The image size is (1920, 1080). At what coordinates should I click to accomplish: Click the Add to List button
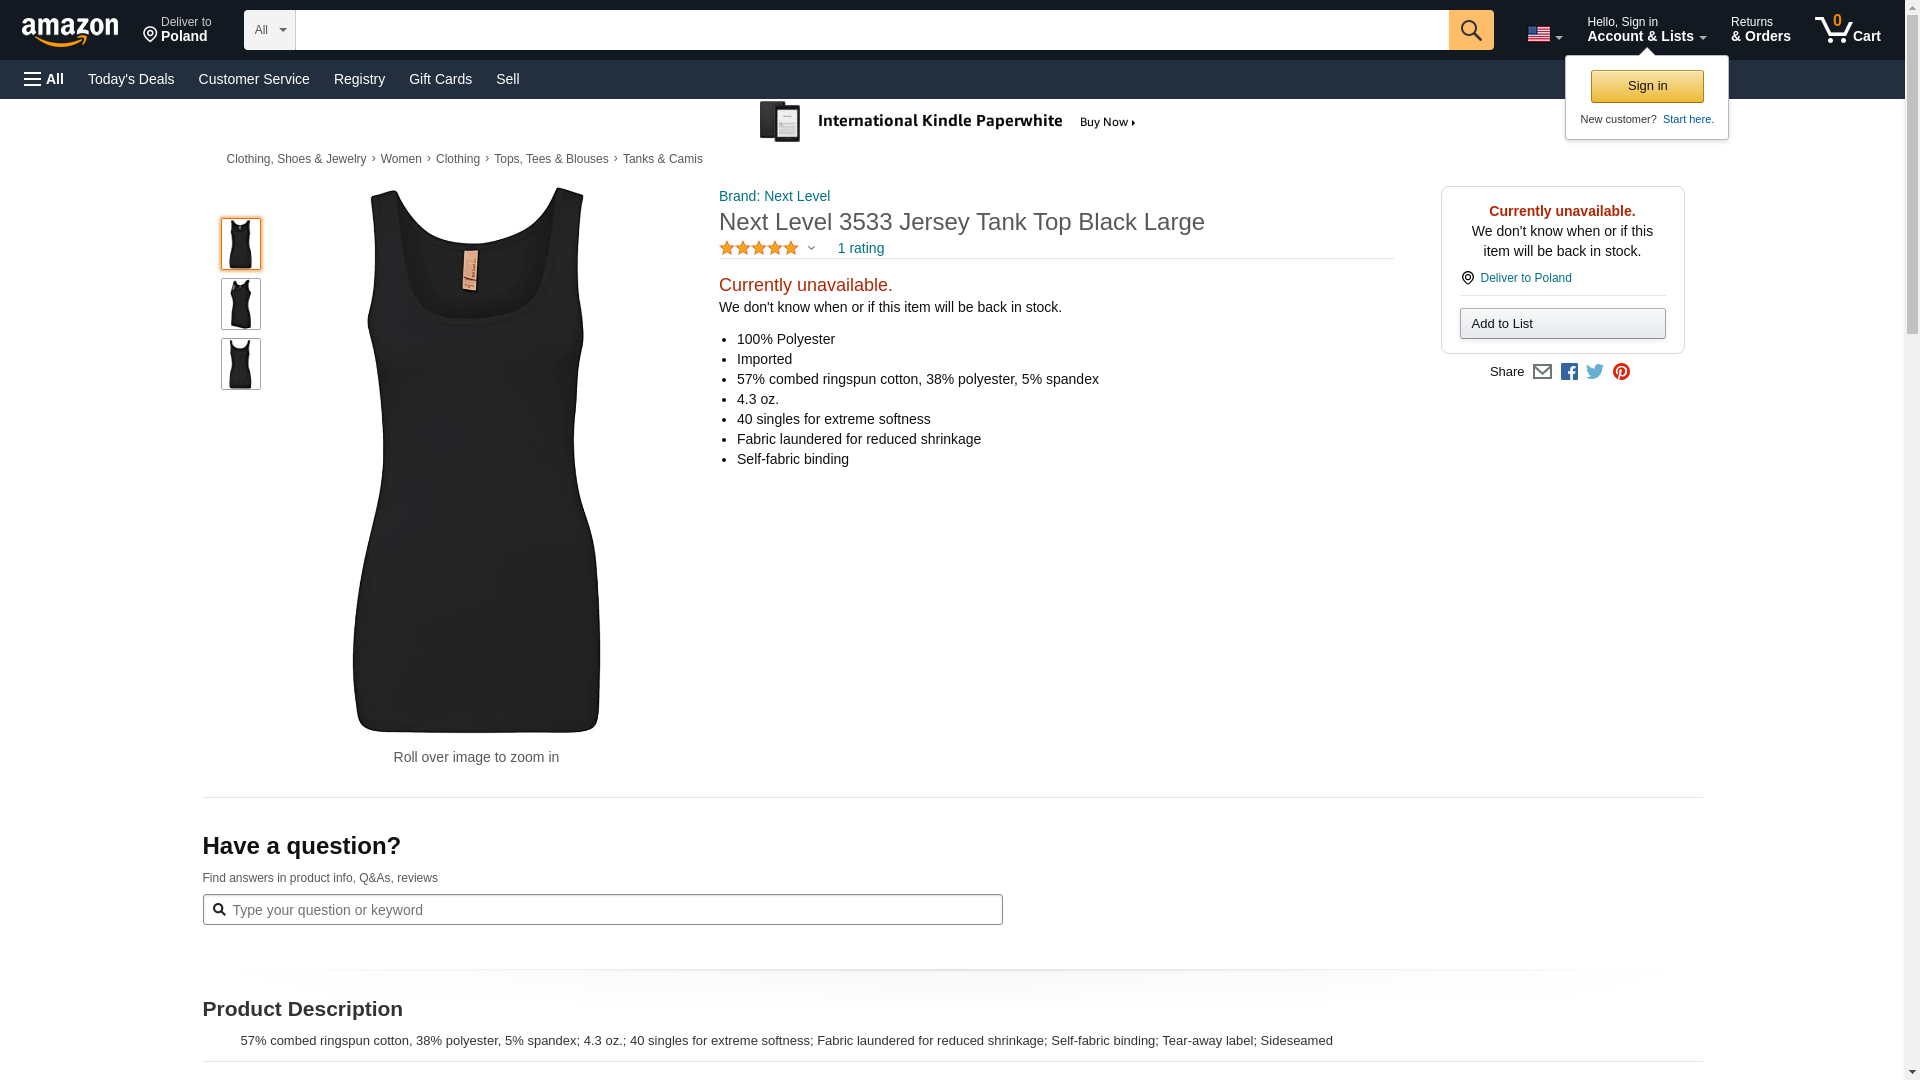1562,323
